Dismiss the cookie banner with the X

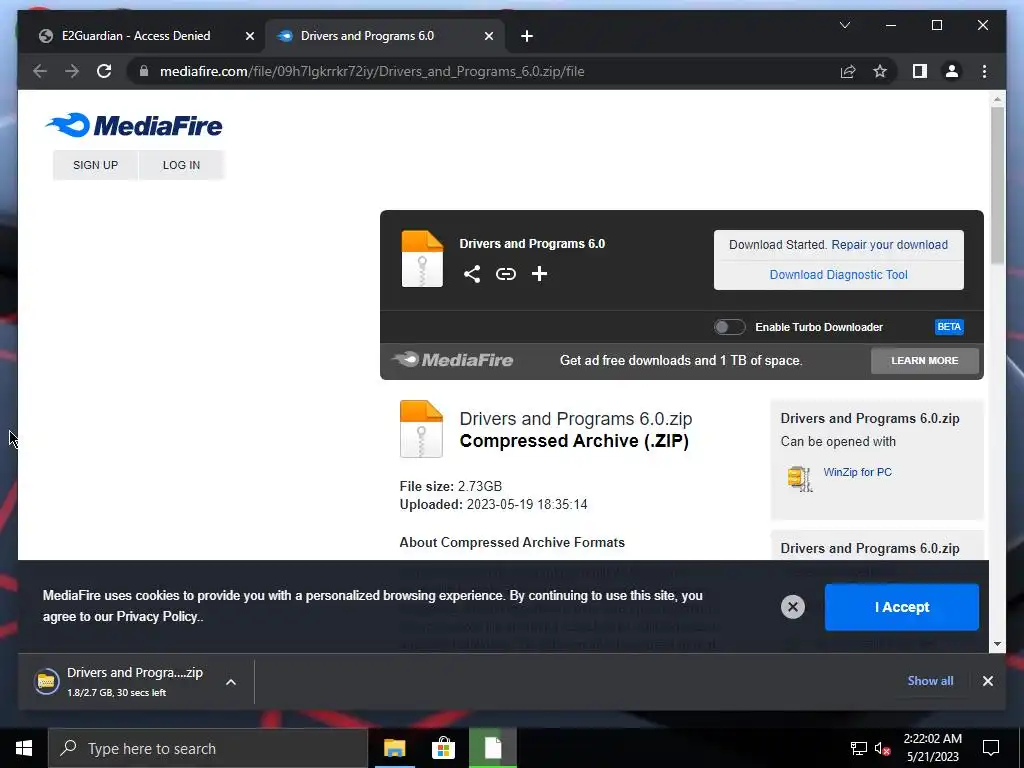[793, 607]
